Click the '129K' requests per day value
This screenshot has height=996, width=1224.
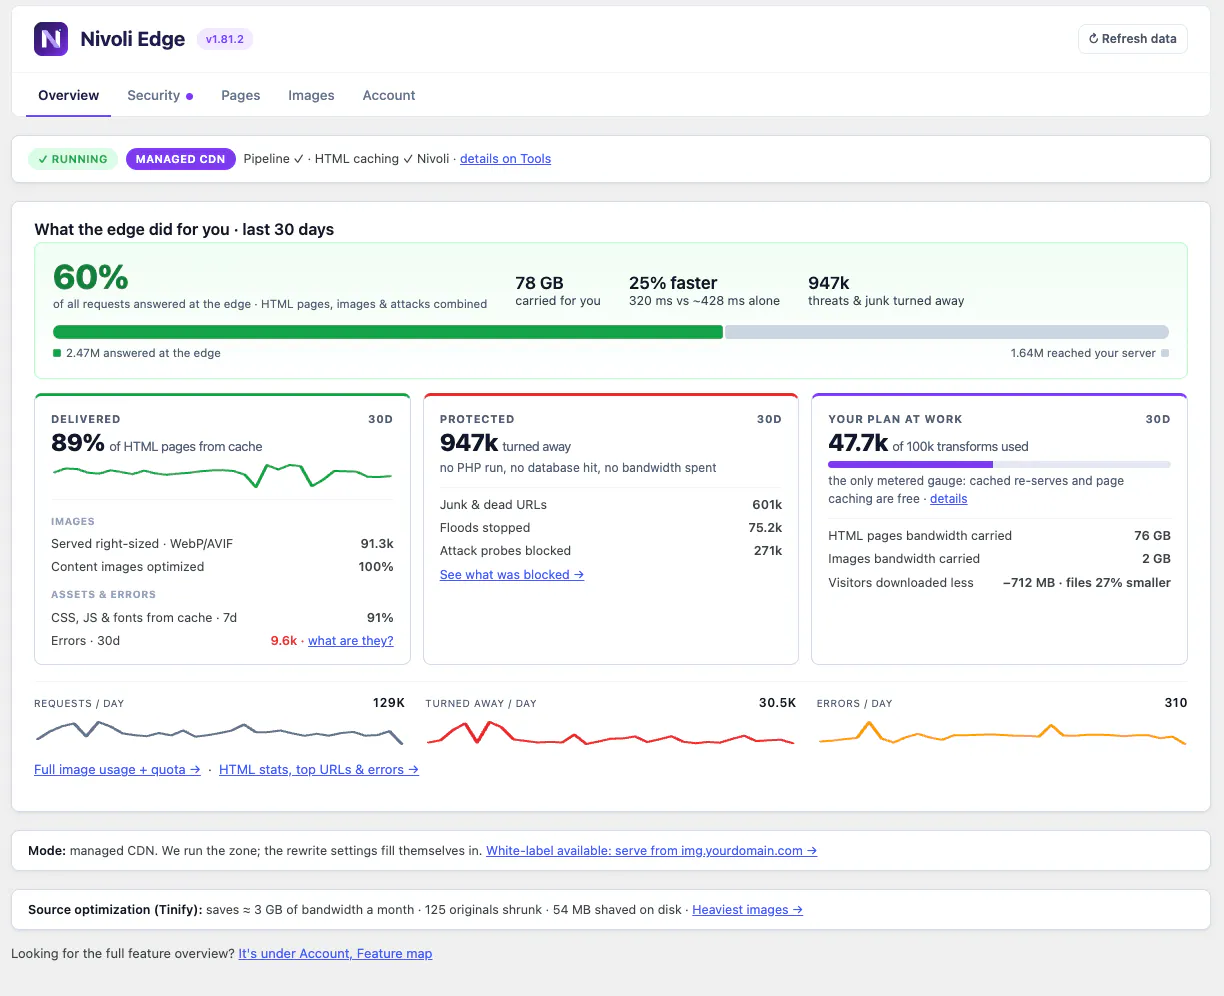(389, 703)
